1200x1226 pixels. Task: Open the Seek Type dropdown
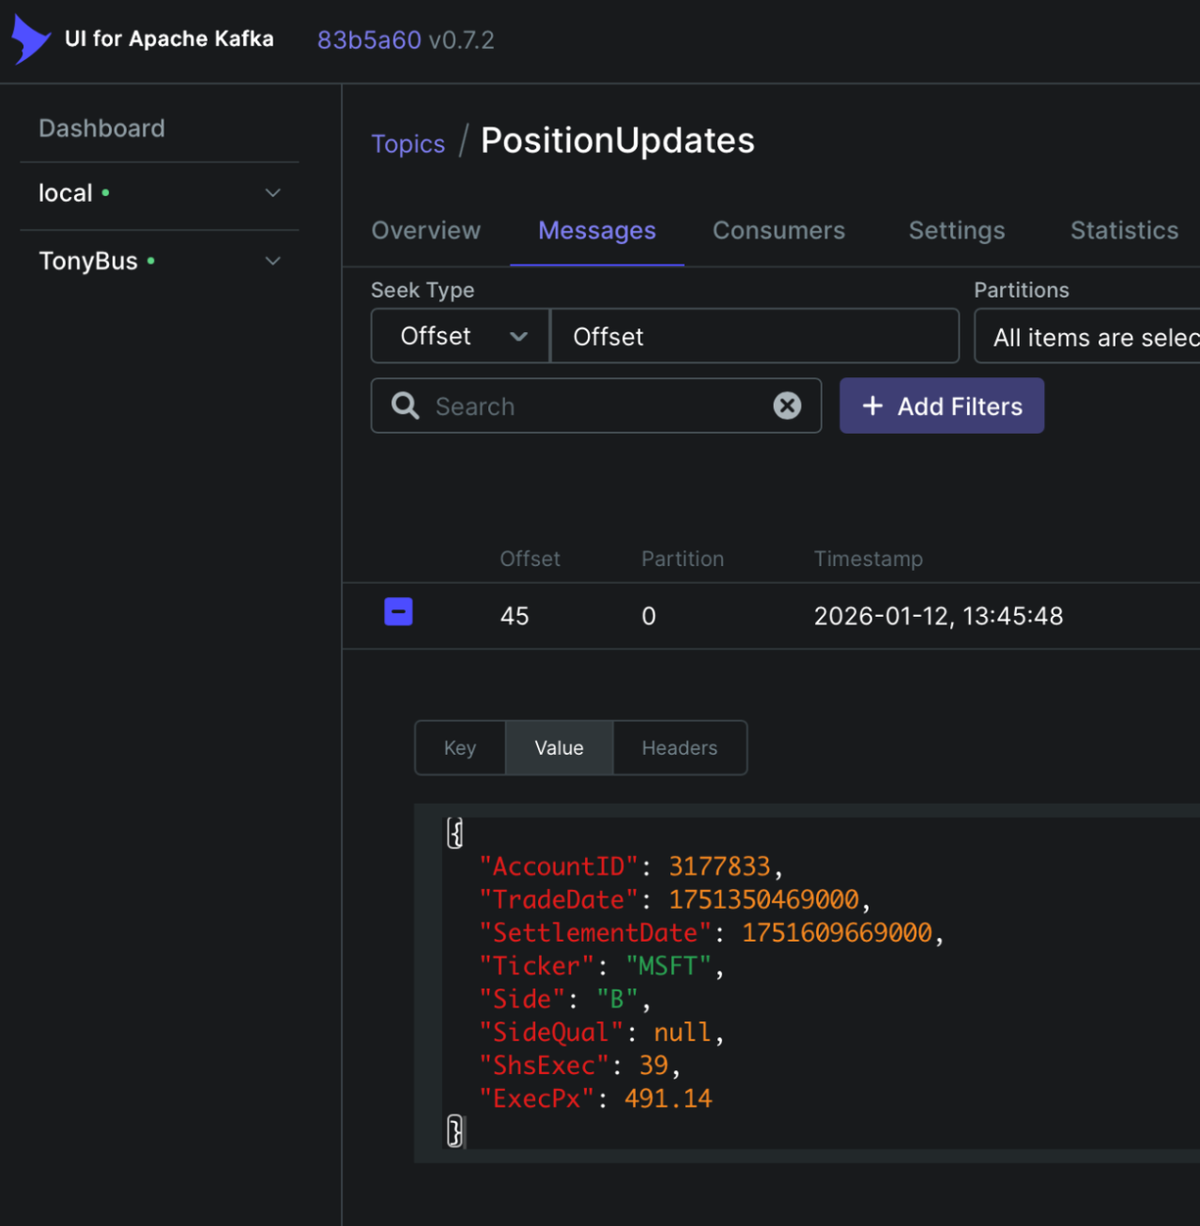(459, 336)
